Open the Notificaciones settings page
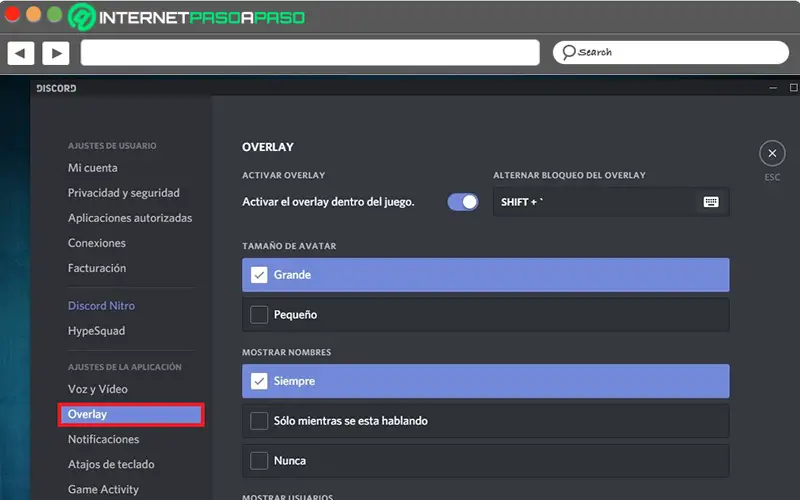 pos(104,439)
